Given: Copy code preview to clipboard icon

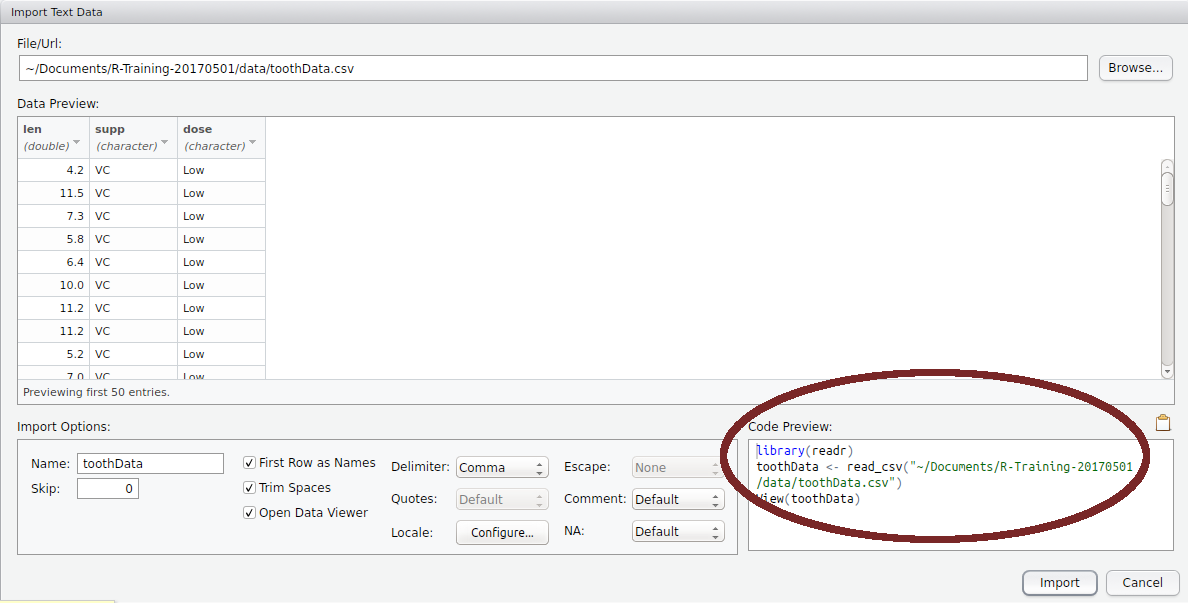Looking at the screenshot, I should pyautogui.click(x=1162, y=423).
